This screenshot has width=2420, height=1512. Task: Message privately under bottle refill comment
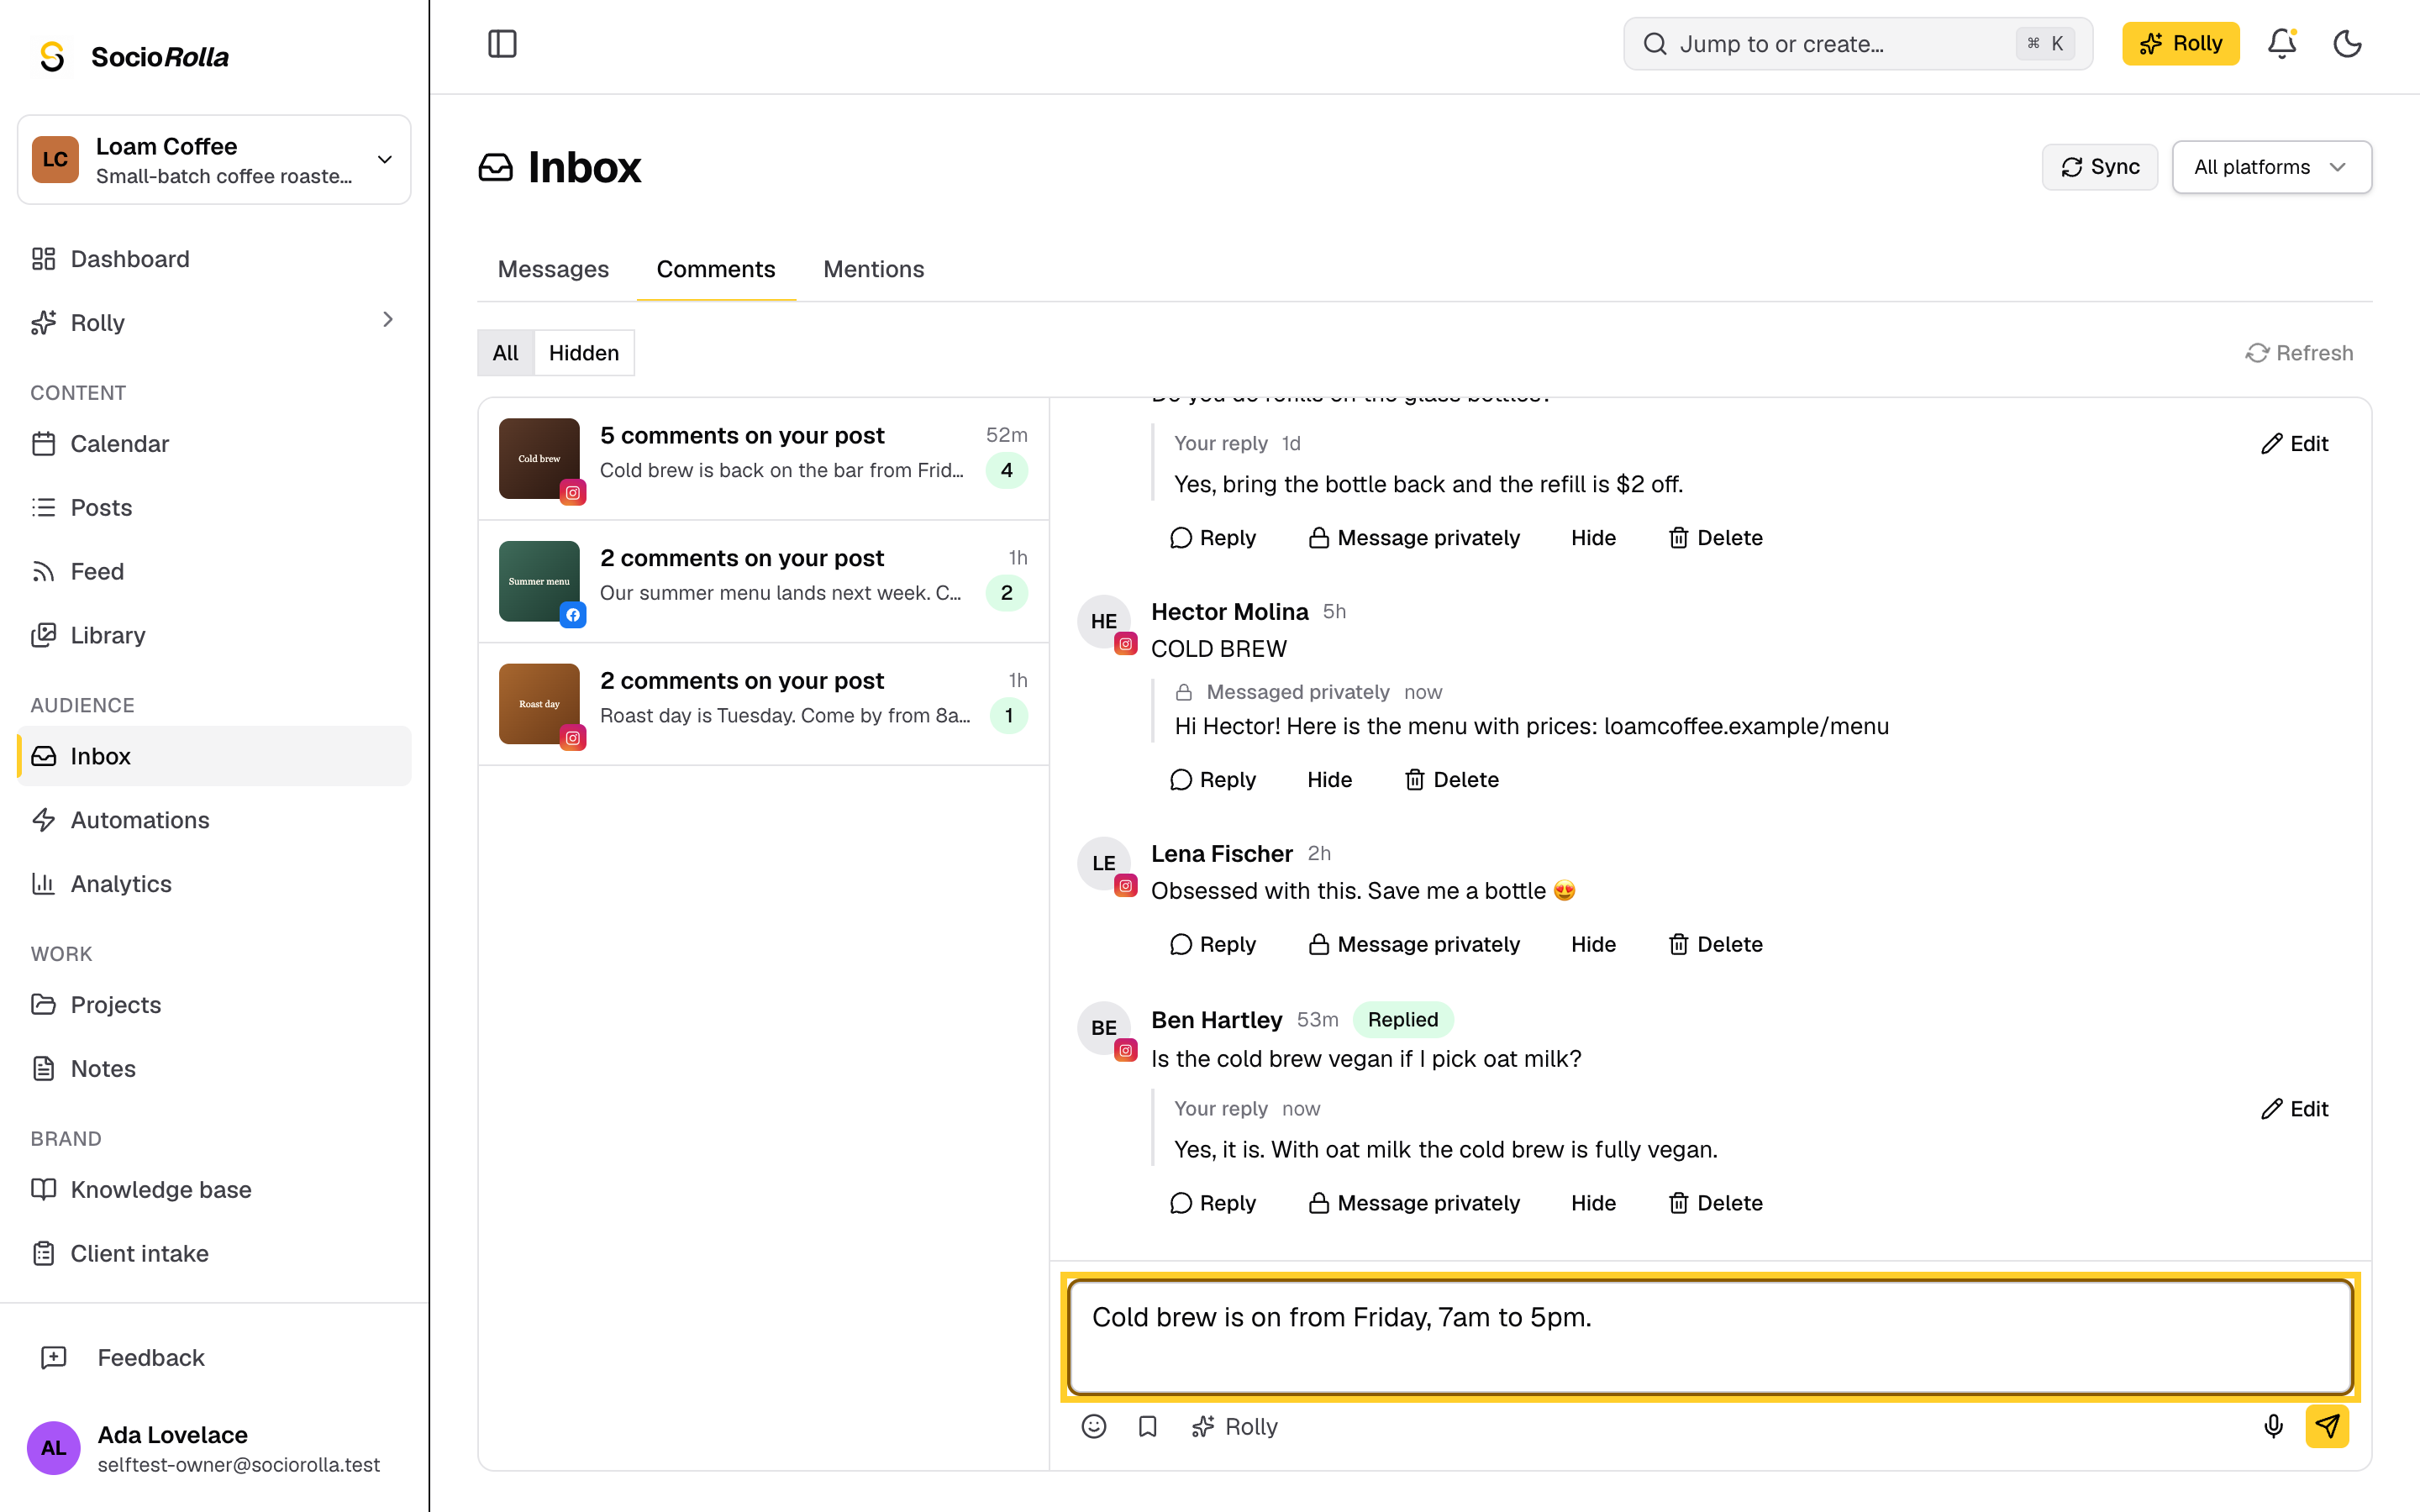[x=1414, y=538]
